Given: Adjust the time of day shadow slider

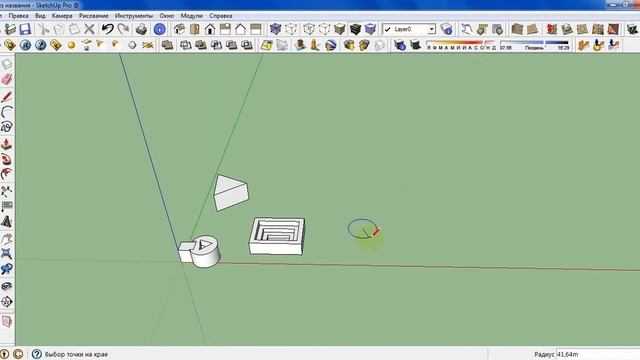Looking at the screenshot, I should [x=534, y=42].
